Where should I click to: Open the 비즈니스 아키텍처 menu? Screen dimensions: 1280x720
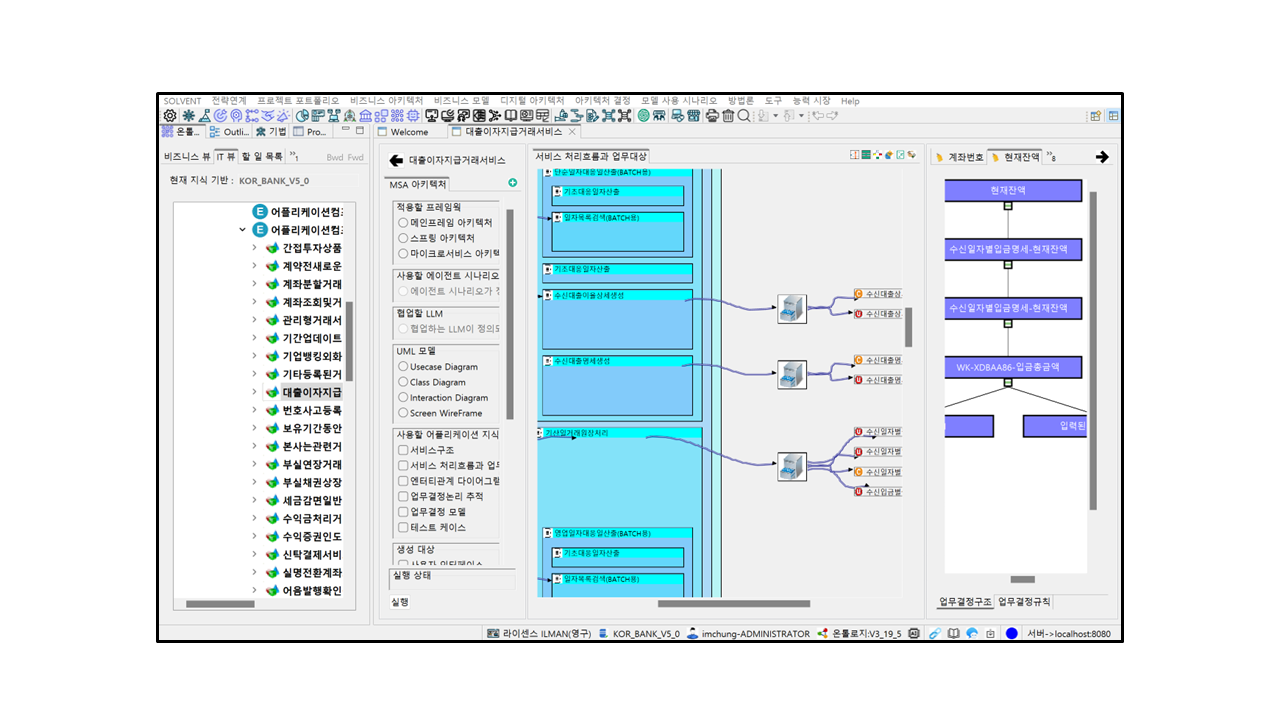coord(386,101)
